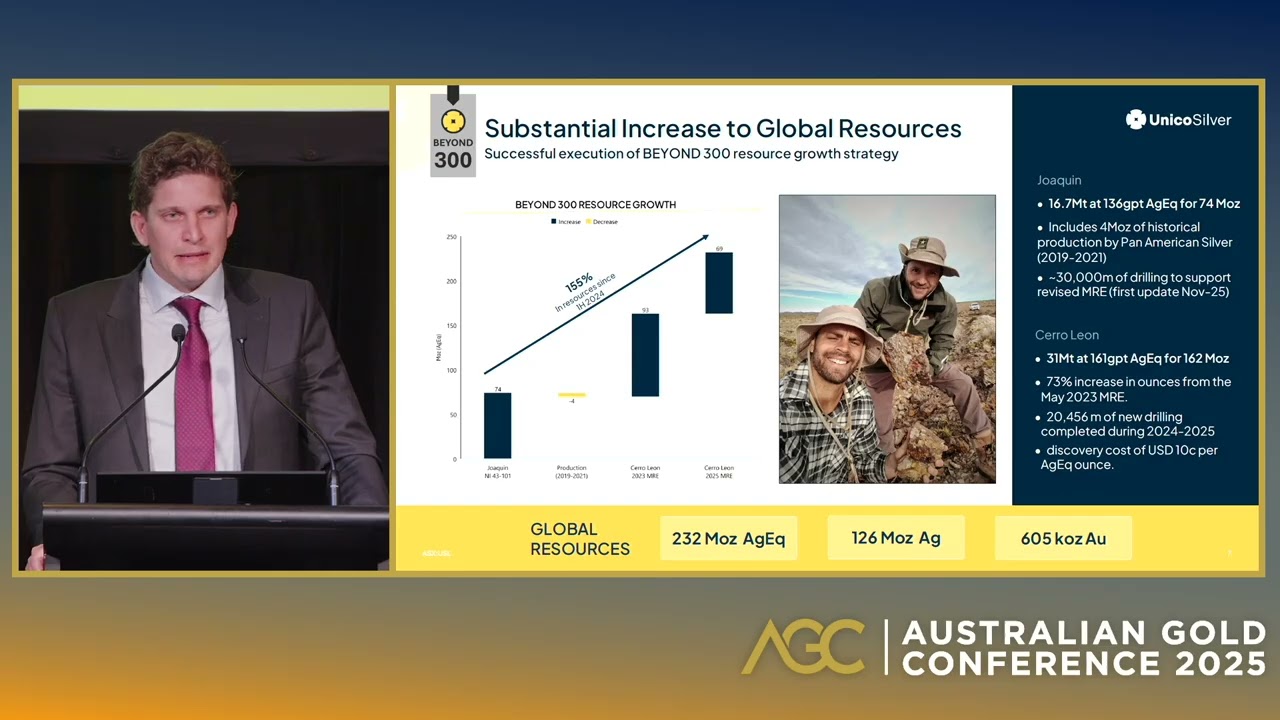The height and width of the screenshot is (720, 1280).
Task: Click the chart title 'BEYOND 300 RESOURCE GROWTH'
Action: click(x=596, y=205)
